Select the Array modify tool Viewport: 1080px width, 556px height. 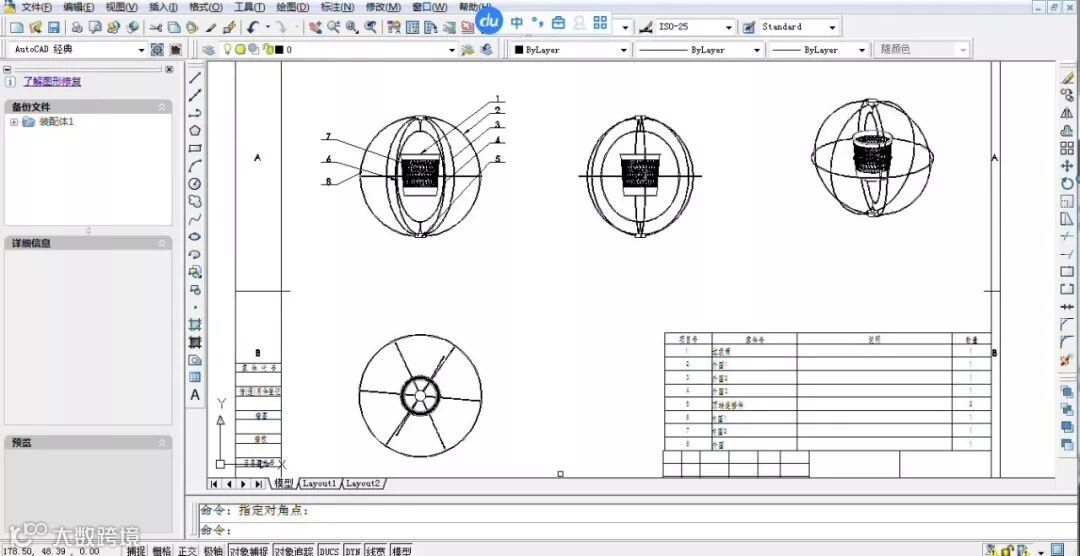click(x=1067, y=148)
